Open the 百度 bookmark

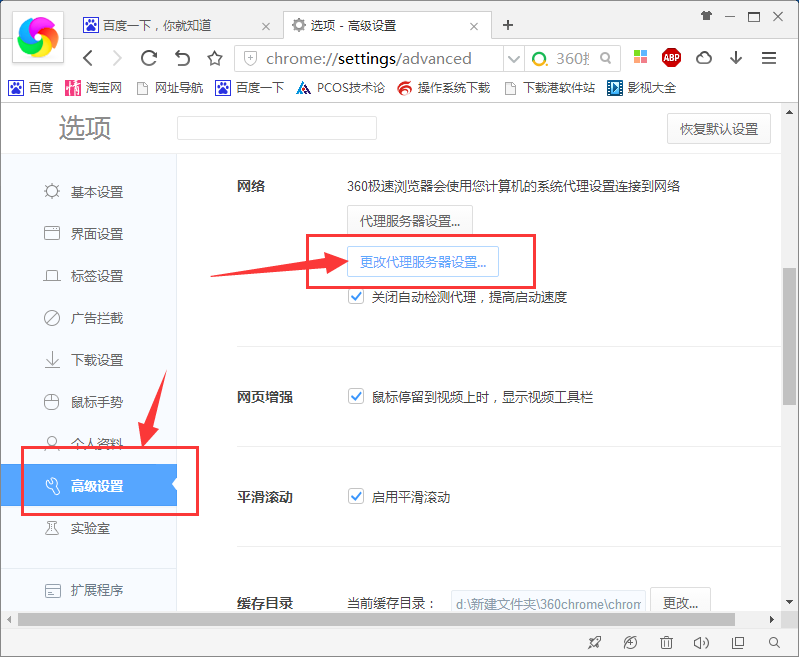click(31, 88)
